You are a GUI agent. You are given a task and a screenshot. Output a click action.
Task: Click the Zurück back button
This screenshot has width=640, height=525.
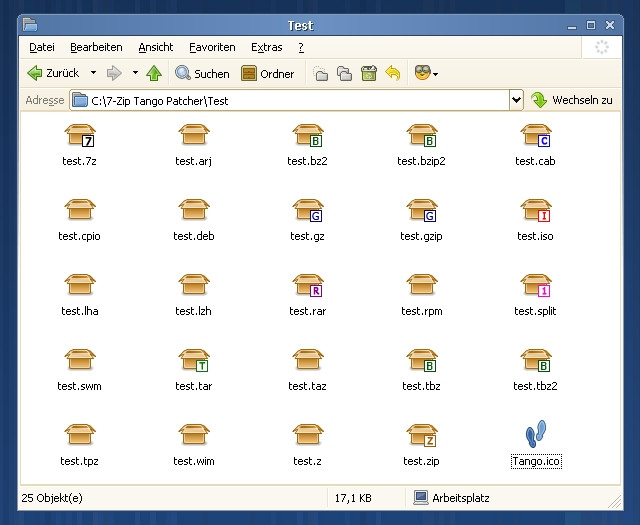[53, 73]
